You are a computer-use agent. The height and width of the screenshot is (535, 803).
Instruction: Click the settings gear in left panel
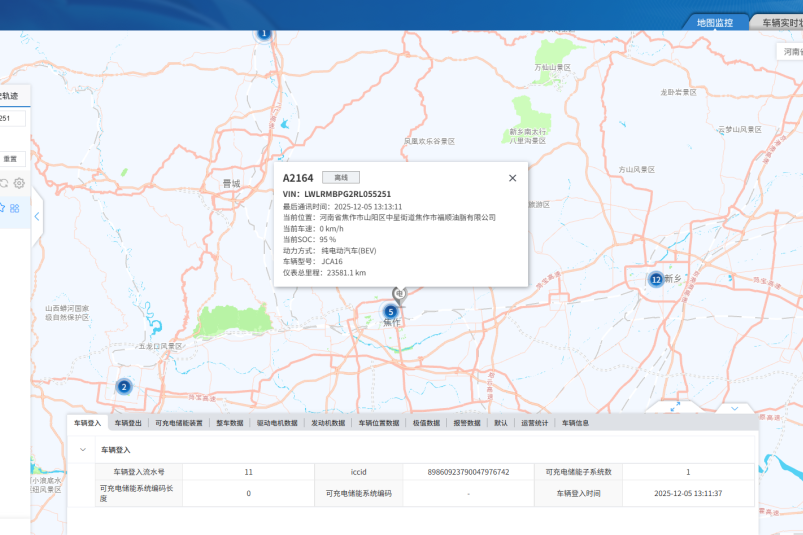click(x=19, y=183)
